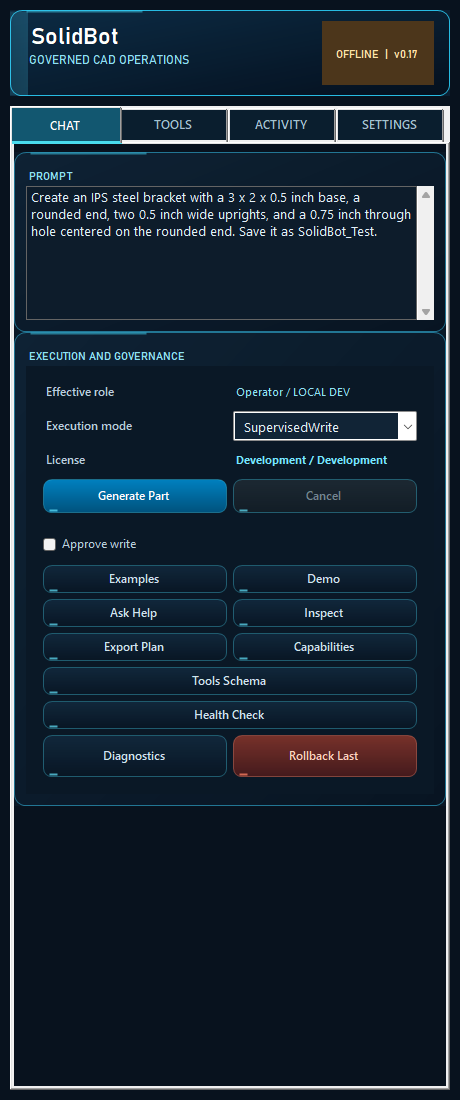This screenshot has width=460, height=1100.
Task: Switch to the CHAT tab
Action: point(66,126)
